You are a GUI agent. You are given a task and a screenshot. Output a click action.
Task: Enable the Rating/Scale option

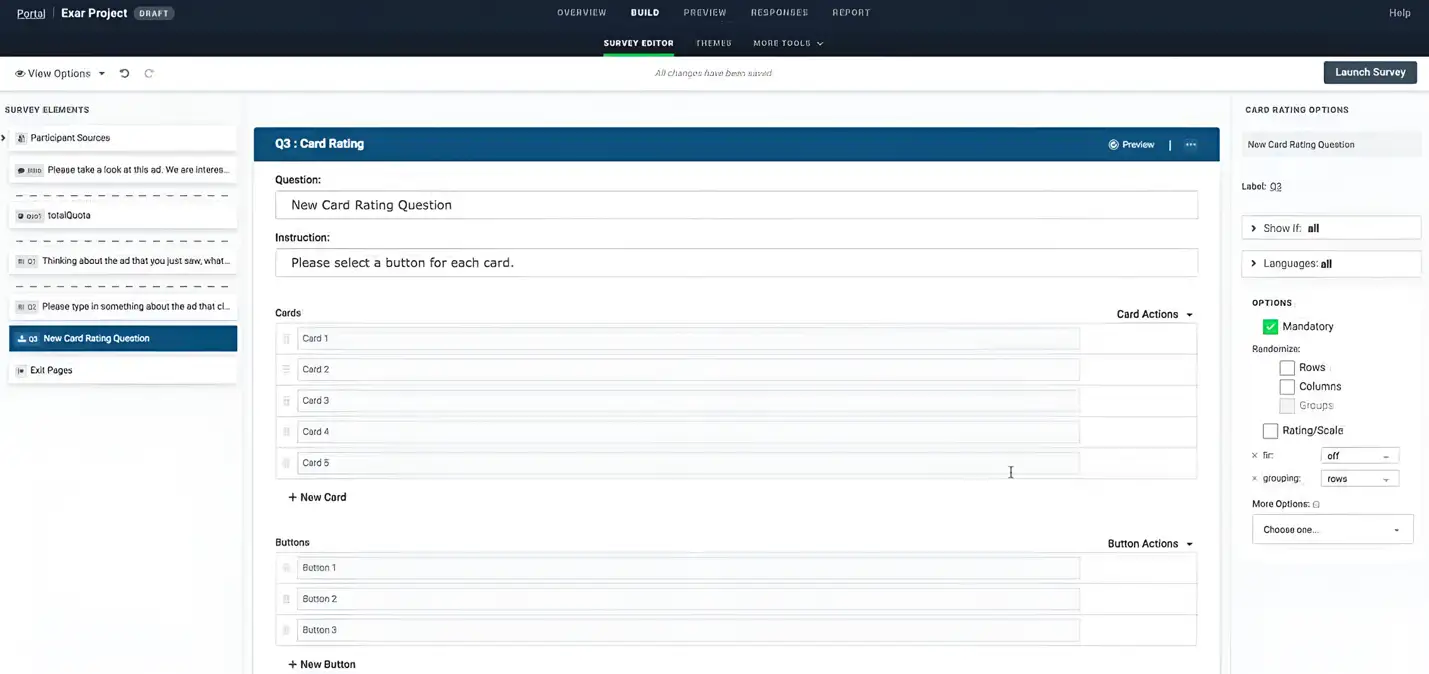(1270, 430)
